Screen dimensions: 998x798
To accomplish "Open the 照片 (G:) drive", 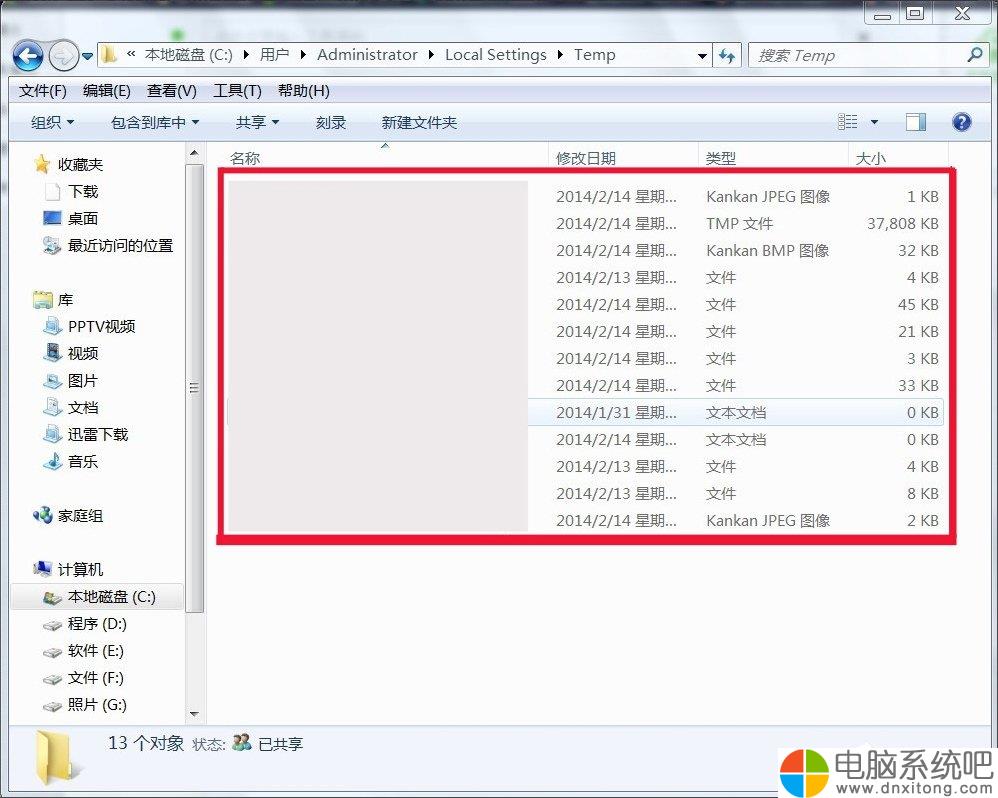I will point(96,705).
